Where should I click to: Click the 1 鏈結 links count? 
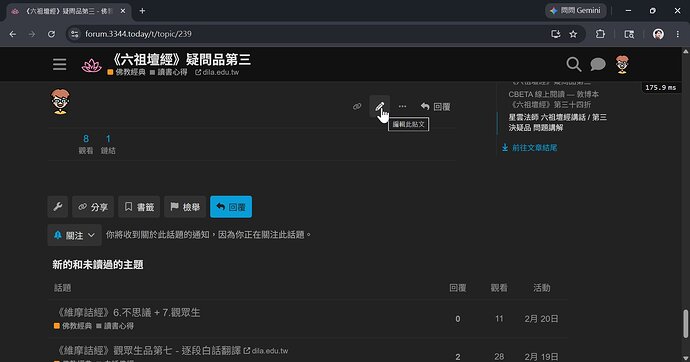pyautogui.click(x=108, y=144)
